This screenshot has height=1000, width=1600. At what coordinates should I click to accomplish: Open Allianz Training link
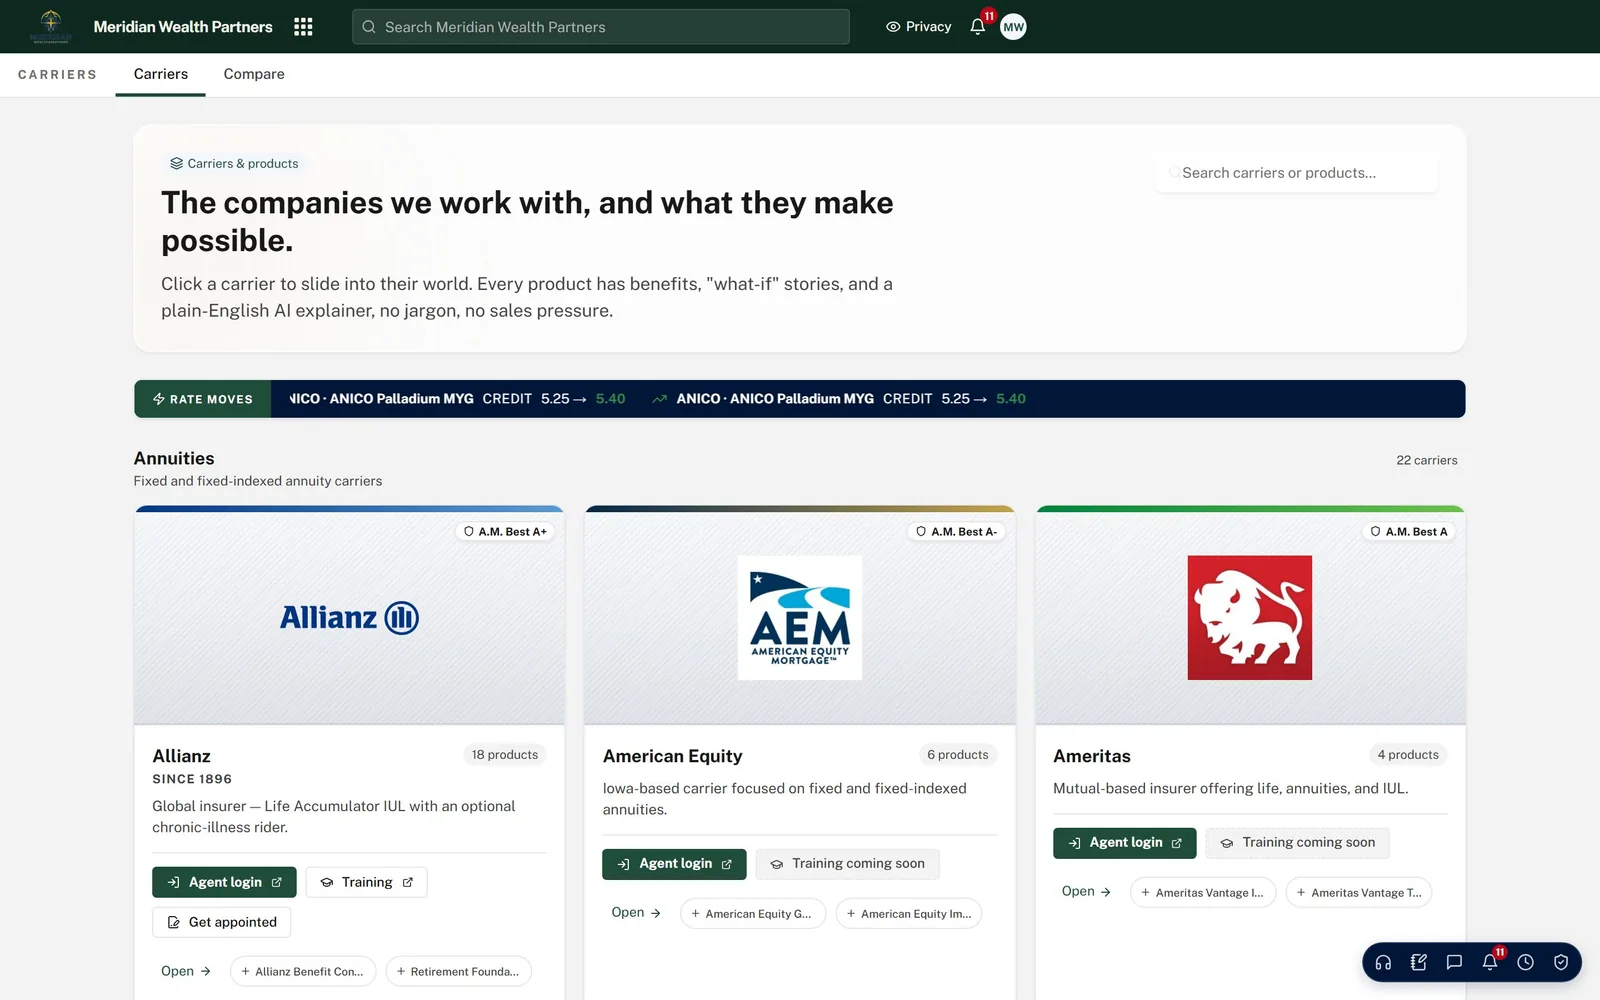pos(366,882)
